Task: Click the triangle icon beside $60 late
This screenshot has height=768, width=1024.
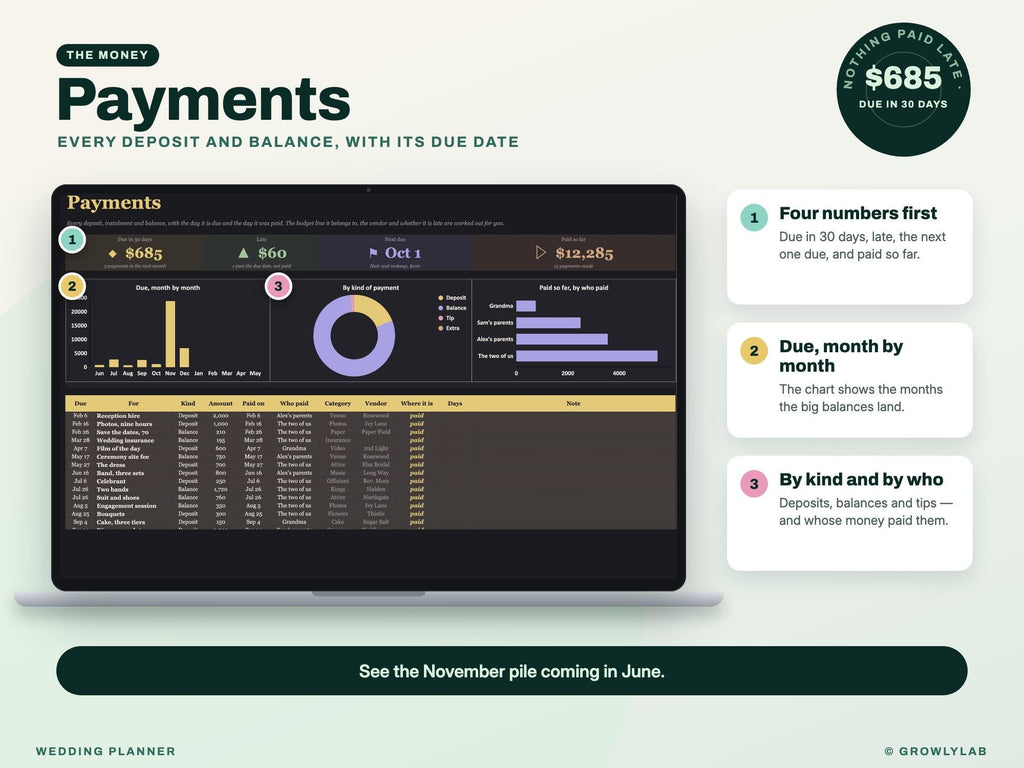Action: pos(244,253)
